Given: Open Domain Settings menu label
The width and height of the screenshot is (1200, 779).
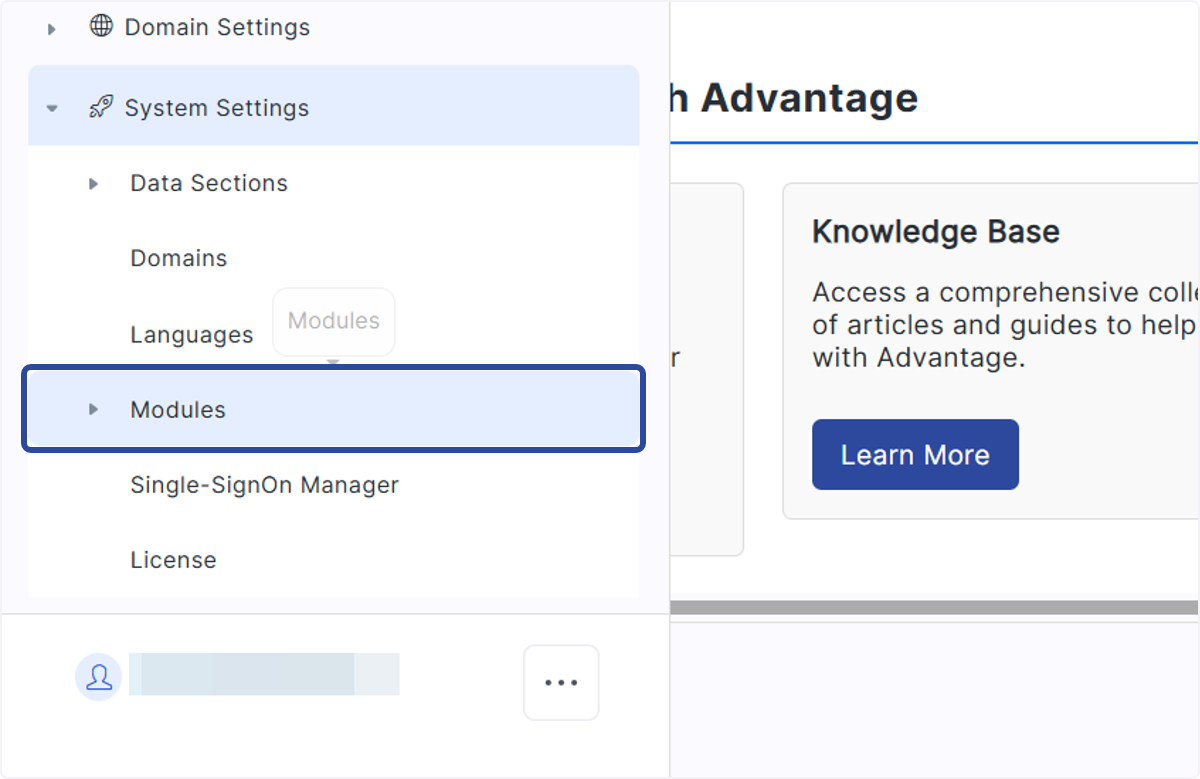Looking at the screenshot, I should (x=217, y=27).
